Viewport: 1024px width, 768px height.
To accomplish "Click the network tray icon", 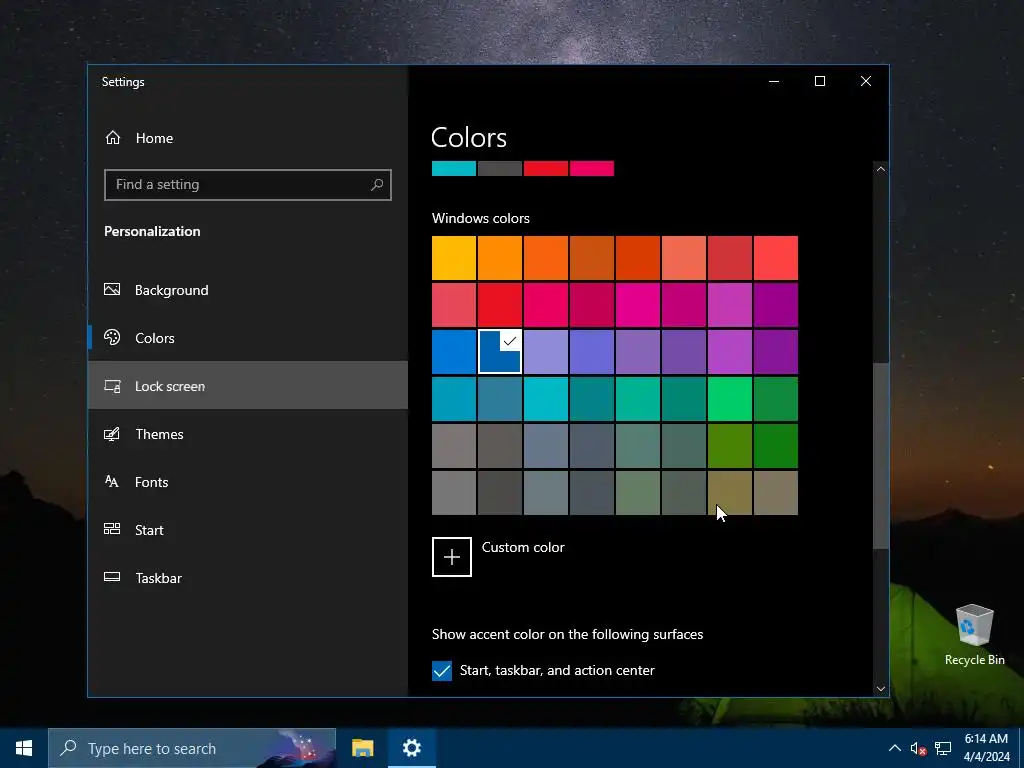I will click(942, 749).
